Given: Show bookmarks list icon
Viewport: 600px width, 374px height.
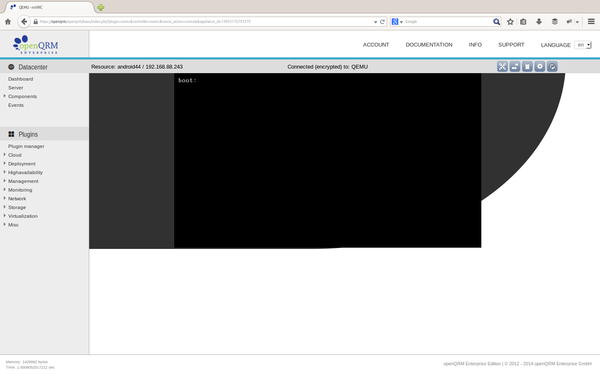Looking at the screenshot, I should pos(523,22).
